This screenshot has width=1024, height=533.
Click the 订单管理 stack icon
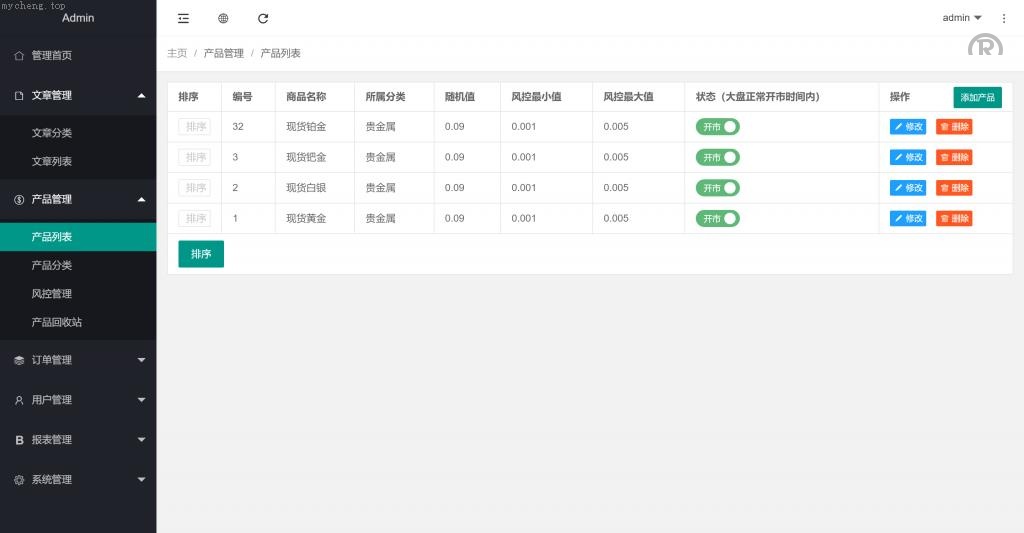pos(19,360)
